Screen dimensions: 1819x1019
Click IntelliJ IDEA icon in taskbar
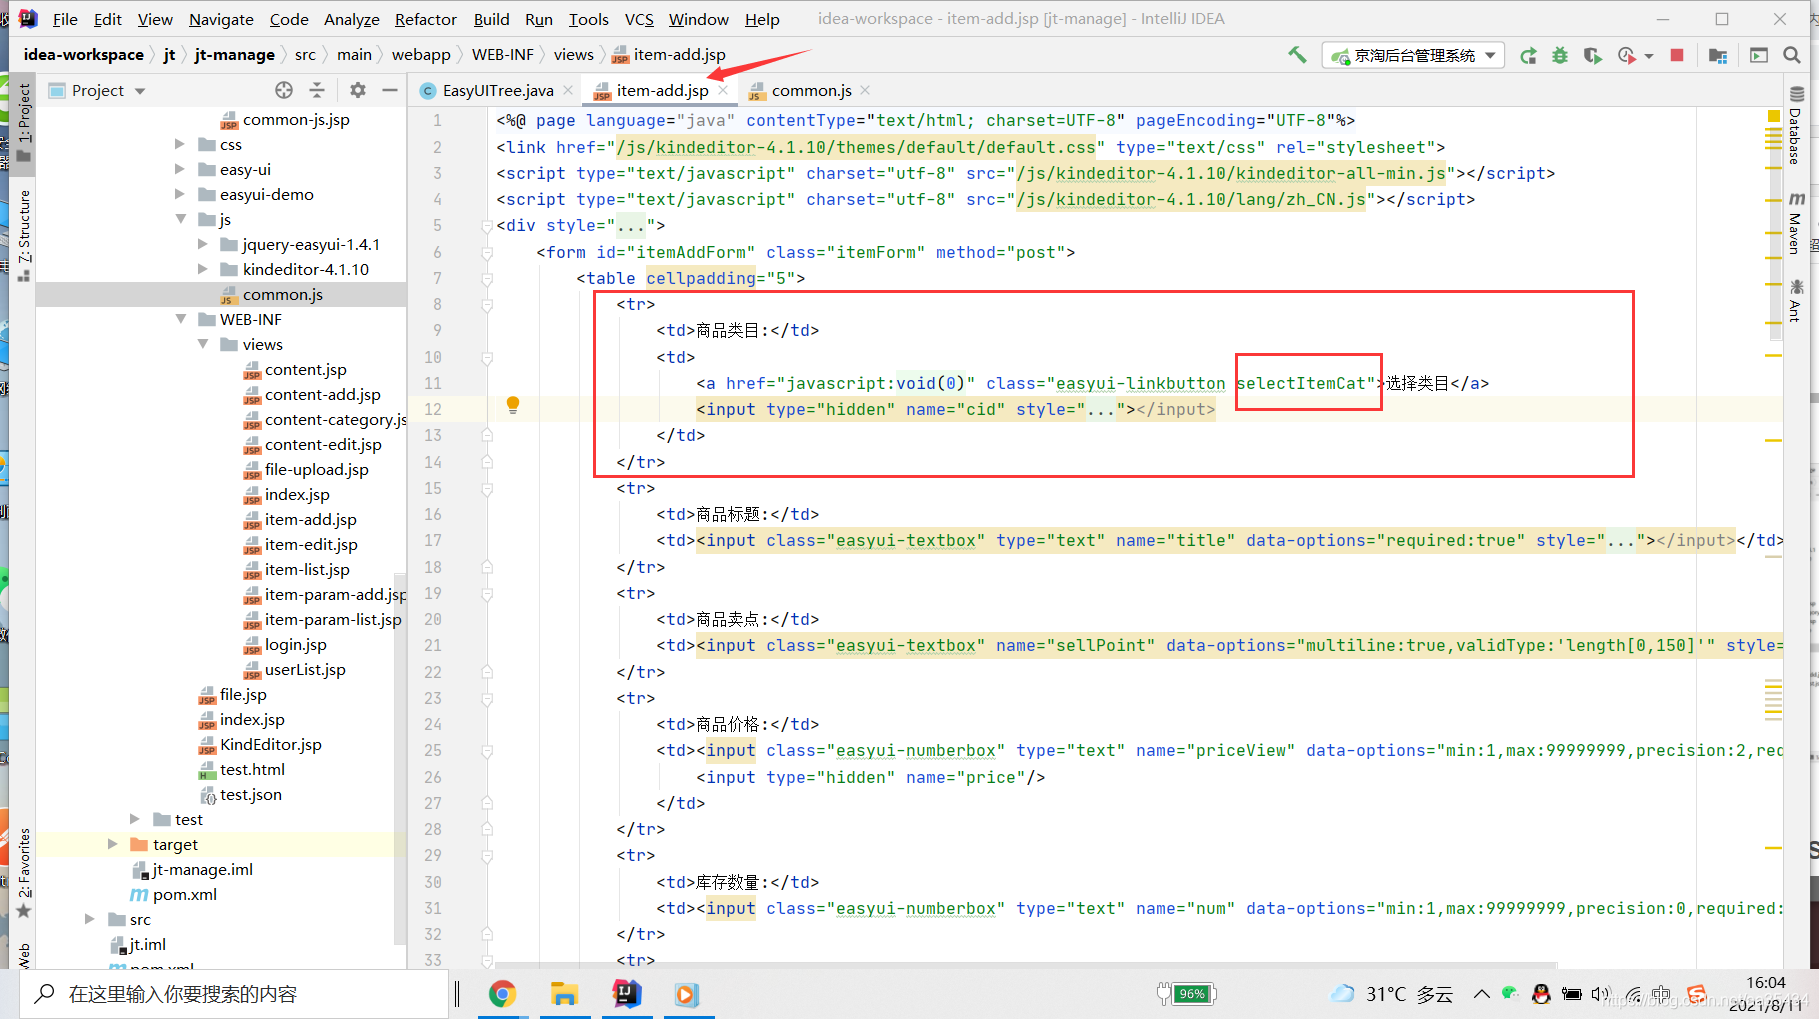(x=626, y=993)
